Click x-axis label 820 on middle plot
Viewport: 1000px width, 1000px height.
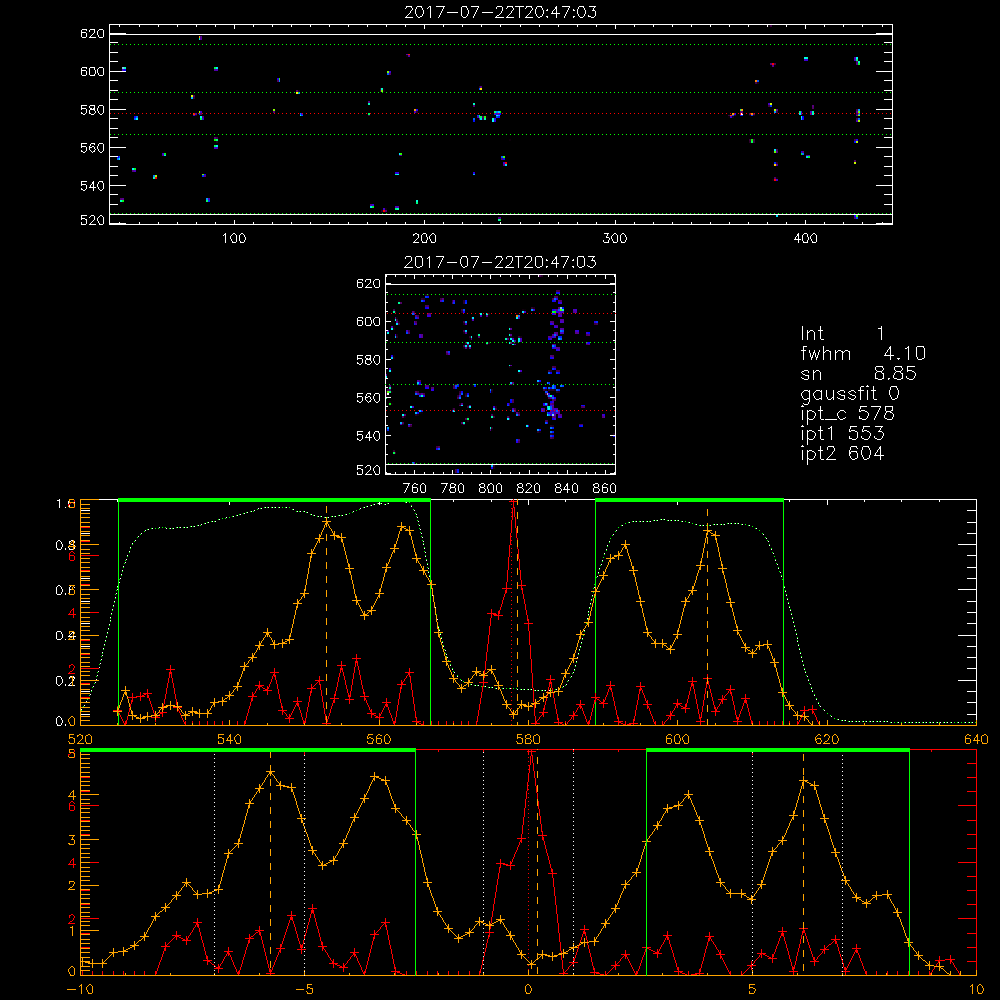[x=529, y=489]
